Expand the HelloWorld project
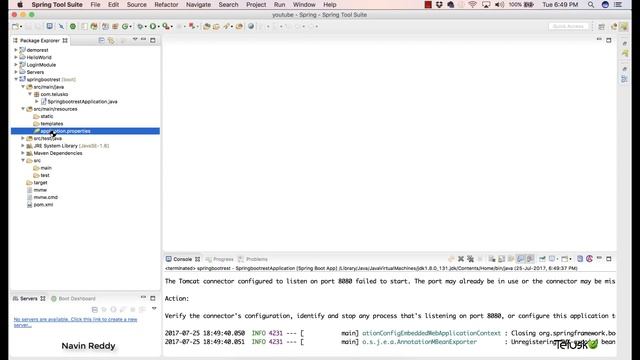 (16, 57)
